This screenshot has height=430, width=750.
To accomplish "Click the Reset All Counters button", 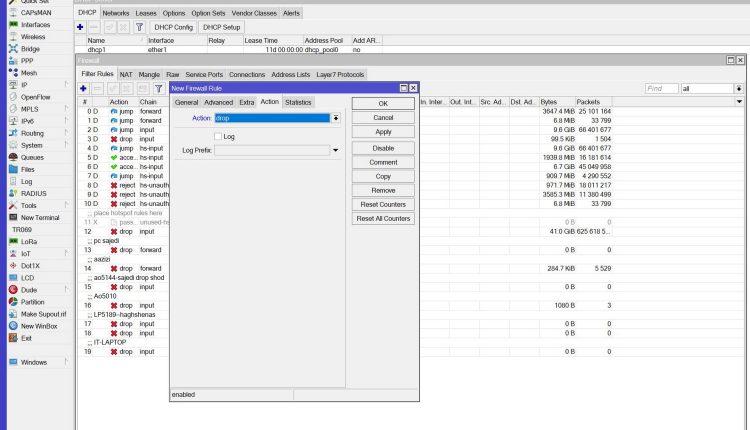I will click(382, 218).
